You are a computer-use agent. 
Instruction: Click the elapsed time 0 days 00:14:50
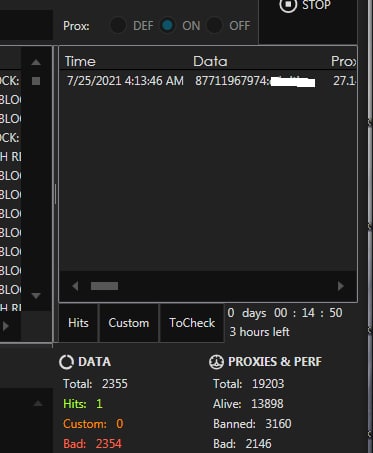(285, 313)
